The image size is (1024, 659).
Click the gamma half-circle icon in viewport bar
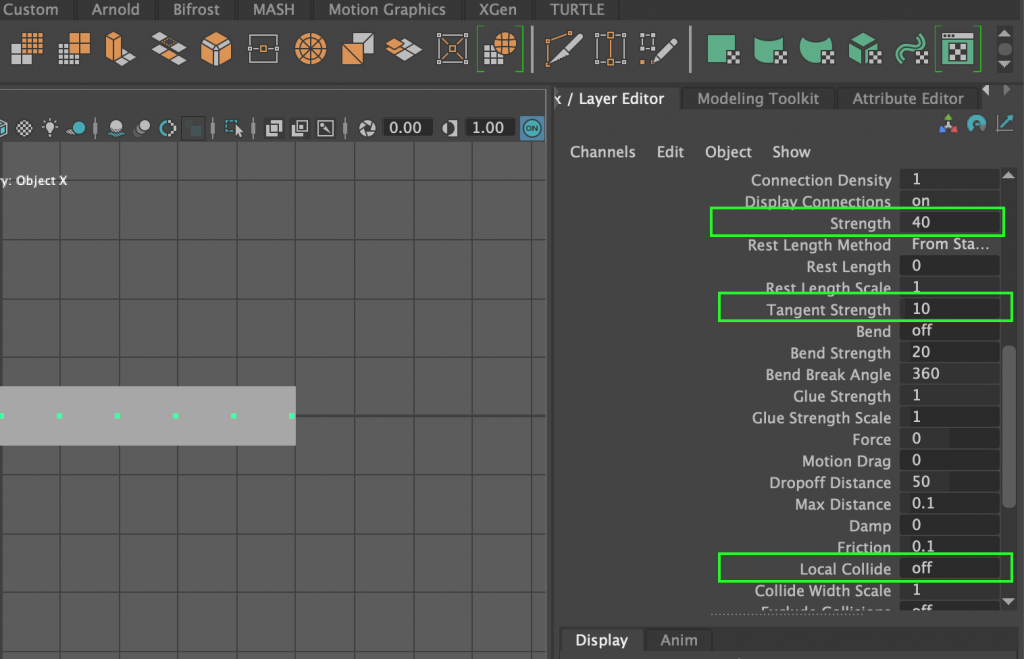(449, 128)
